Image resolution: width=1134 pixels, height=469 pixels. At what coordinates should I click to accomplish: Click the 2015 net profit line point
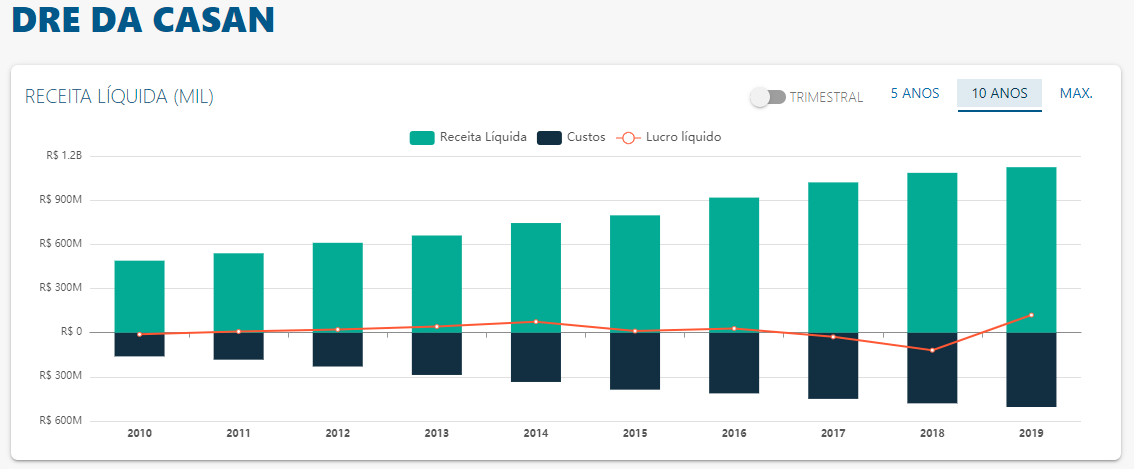tap(635, 331)
